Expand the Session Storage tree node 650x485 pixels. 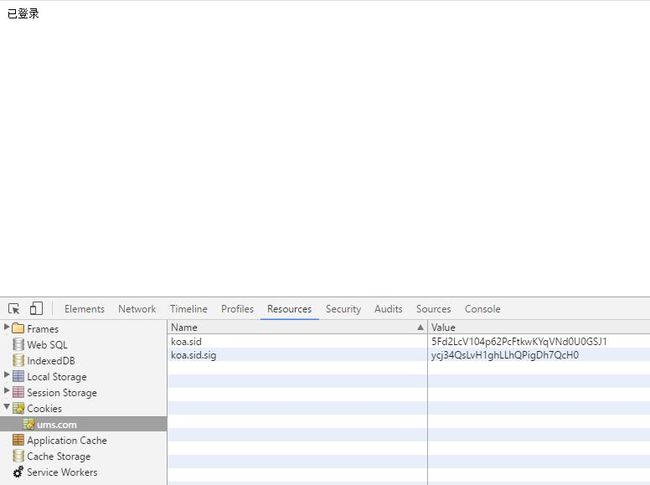(x=7, y=390)
